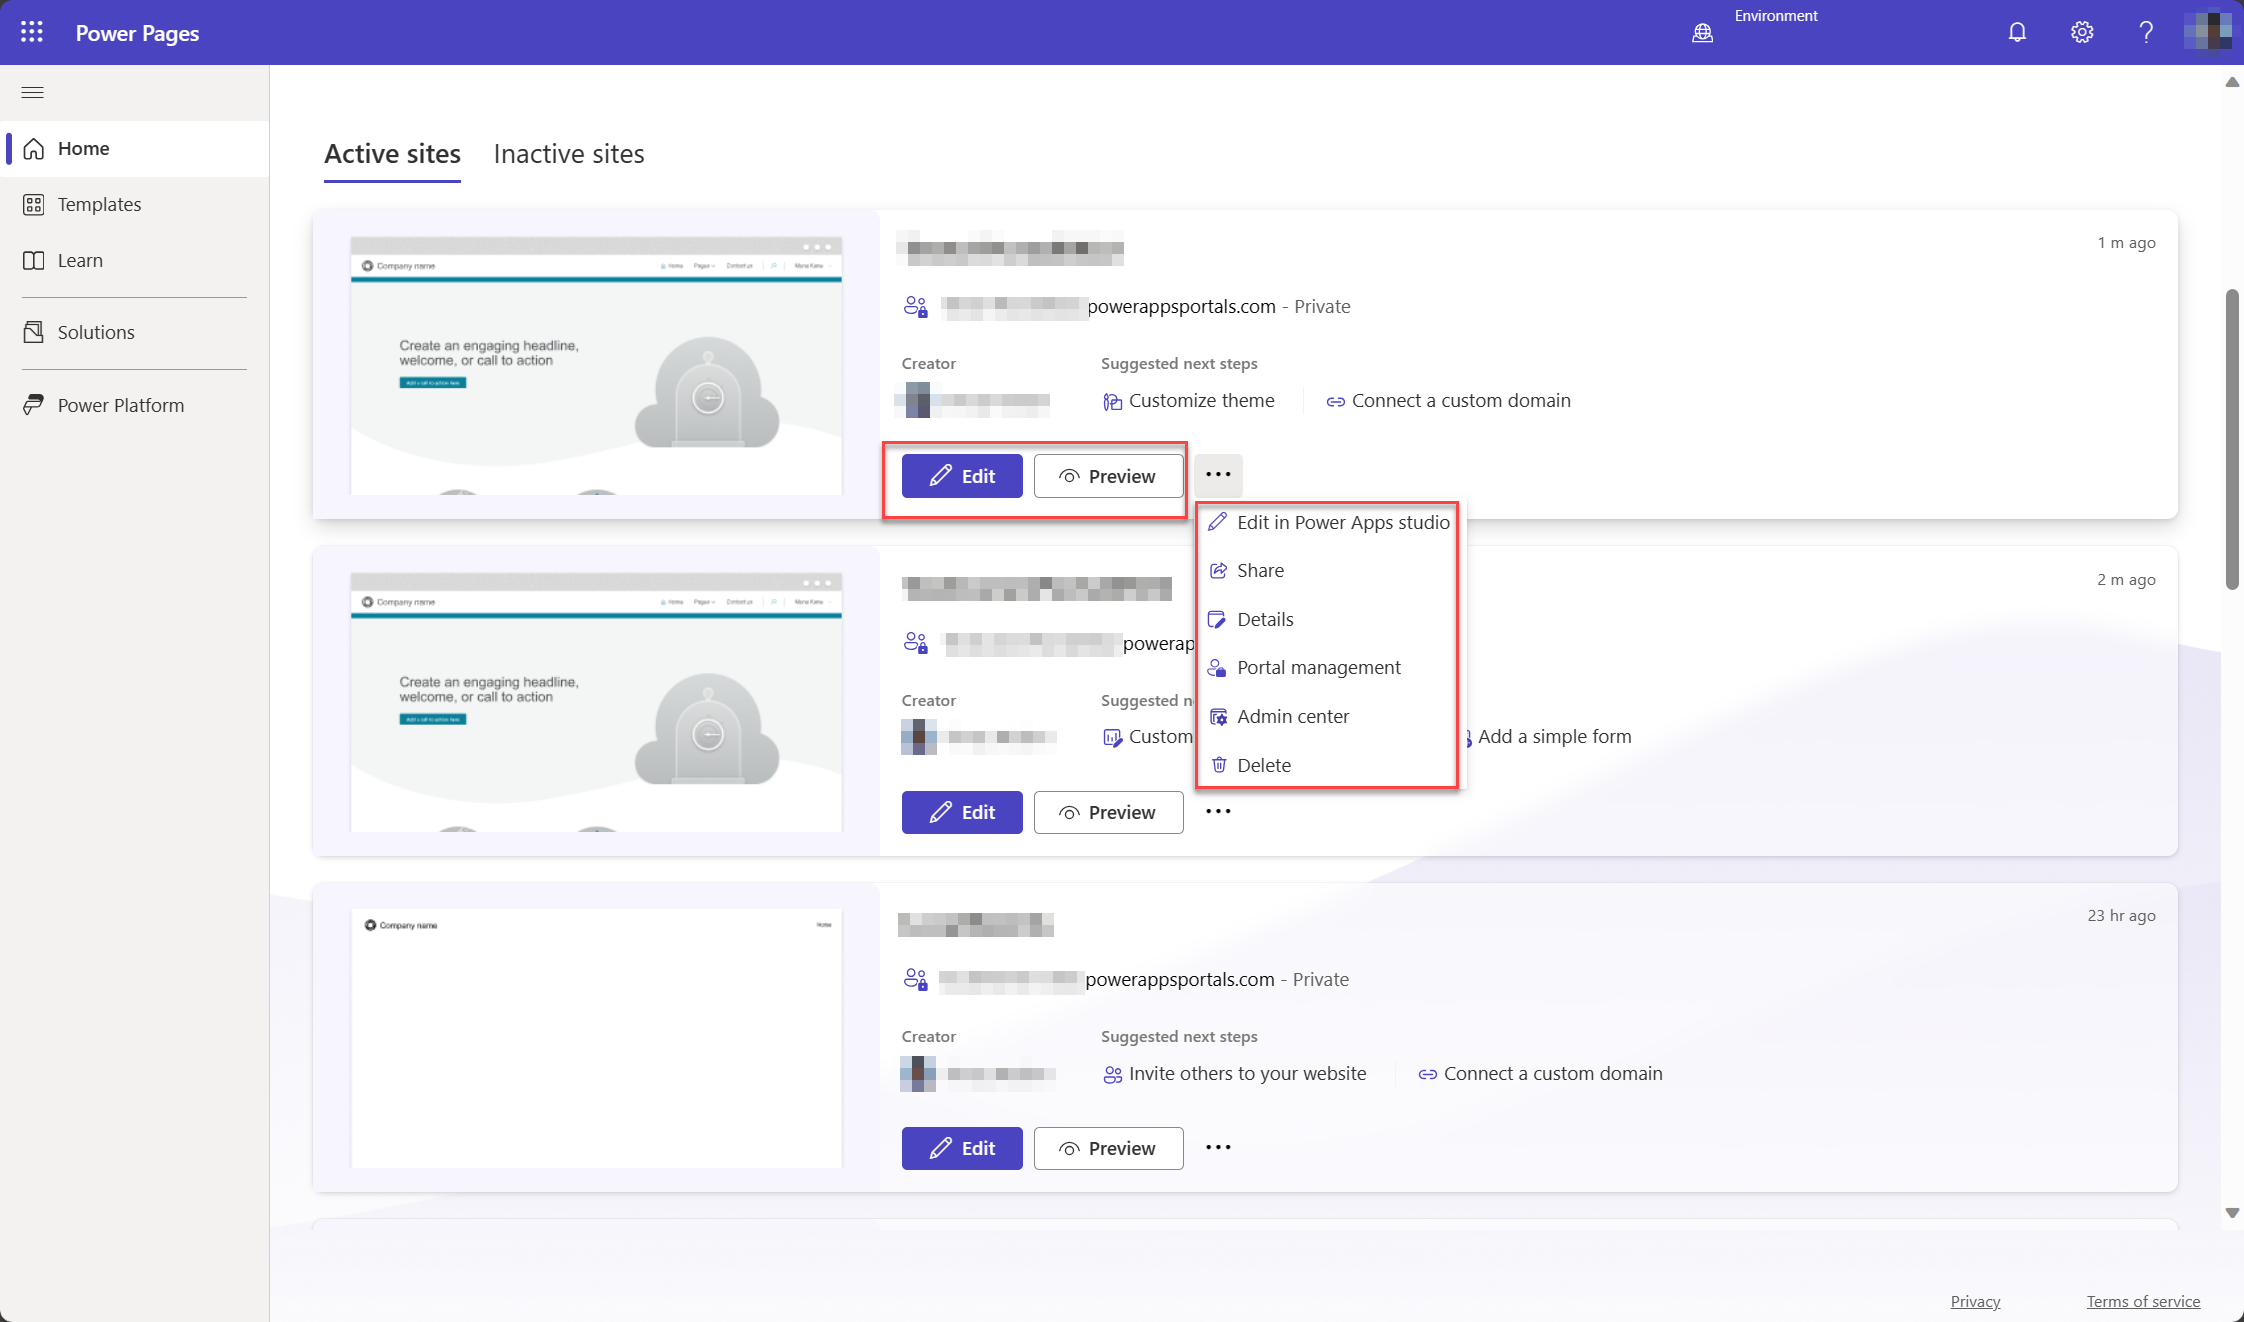Viewport: 2244px width, 1322px height.
Task: Toggle the collapsed sidebar menu button
Action: [x=33, y=91]
